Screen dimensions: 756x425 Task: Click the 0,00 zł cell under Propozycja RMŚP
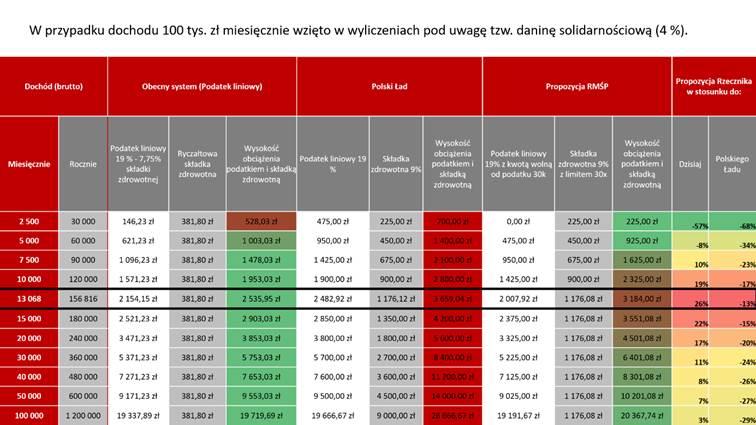coord(518,221)
